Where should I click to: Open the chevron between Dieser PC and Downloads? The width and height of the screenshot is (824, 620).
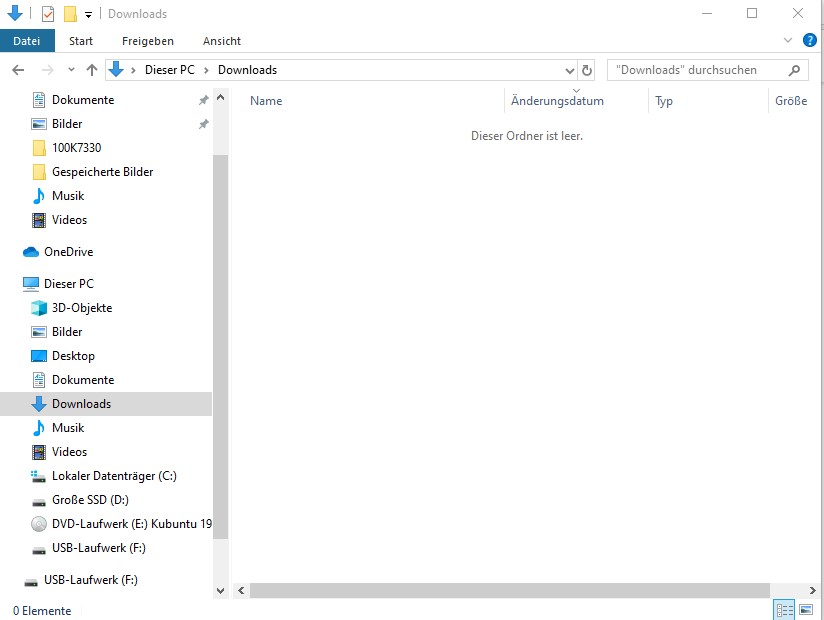[206, 70]
